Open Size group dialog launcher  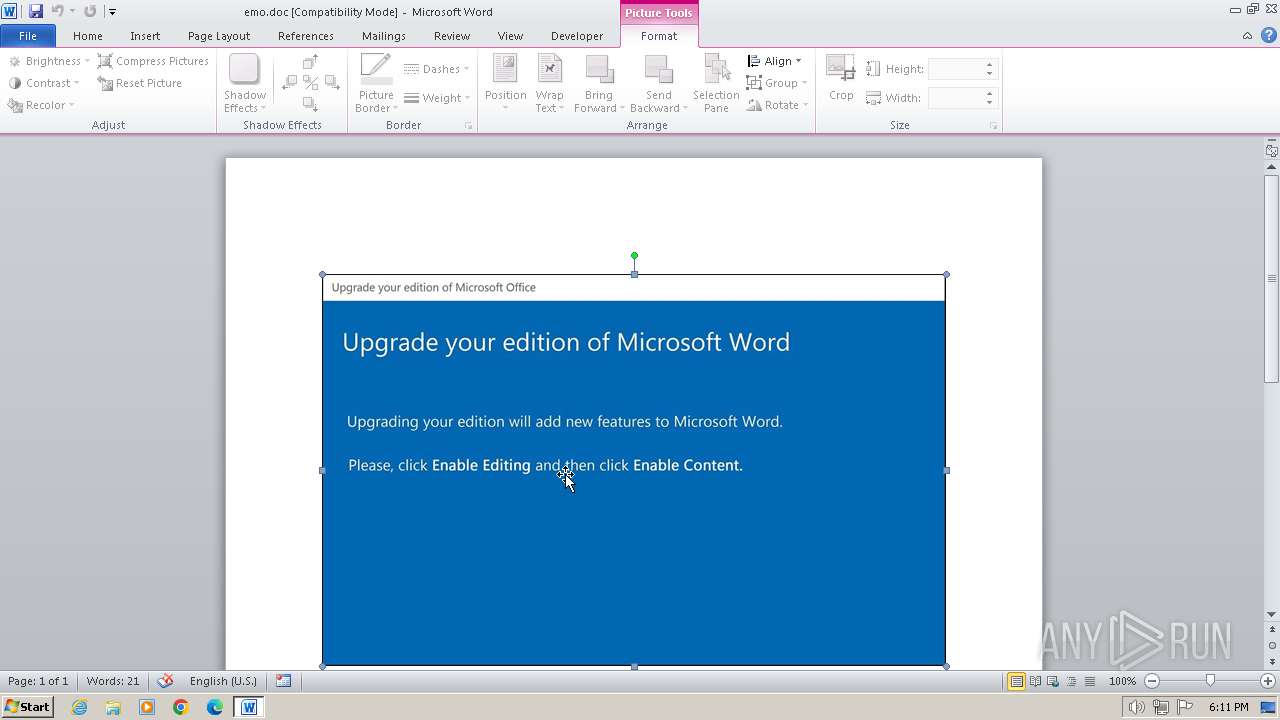[994, 126]
